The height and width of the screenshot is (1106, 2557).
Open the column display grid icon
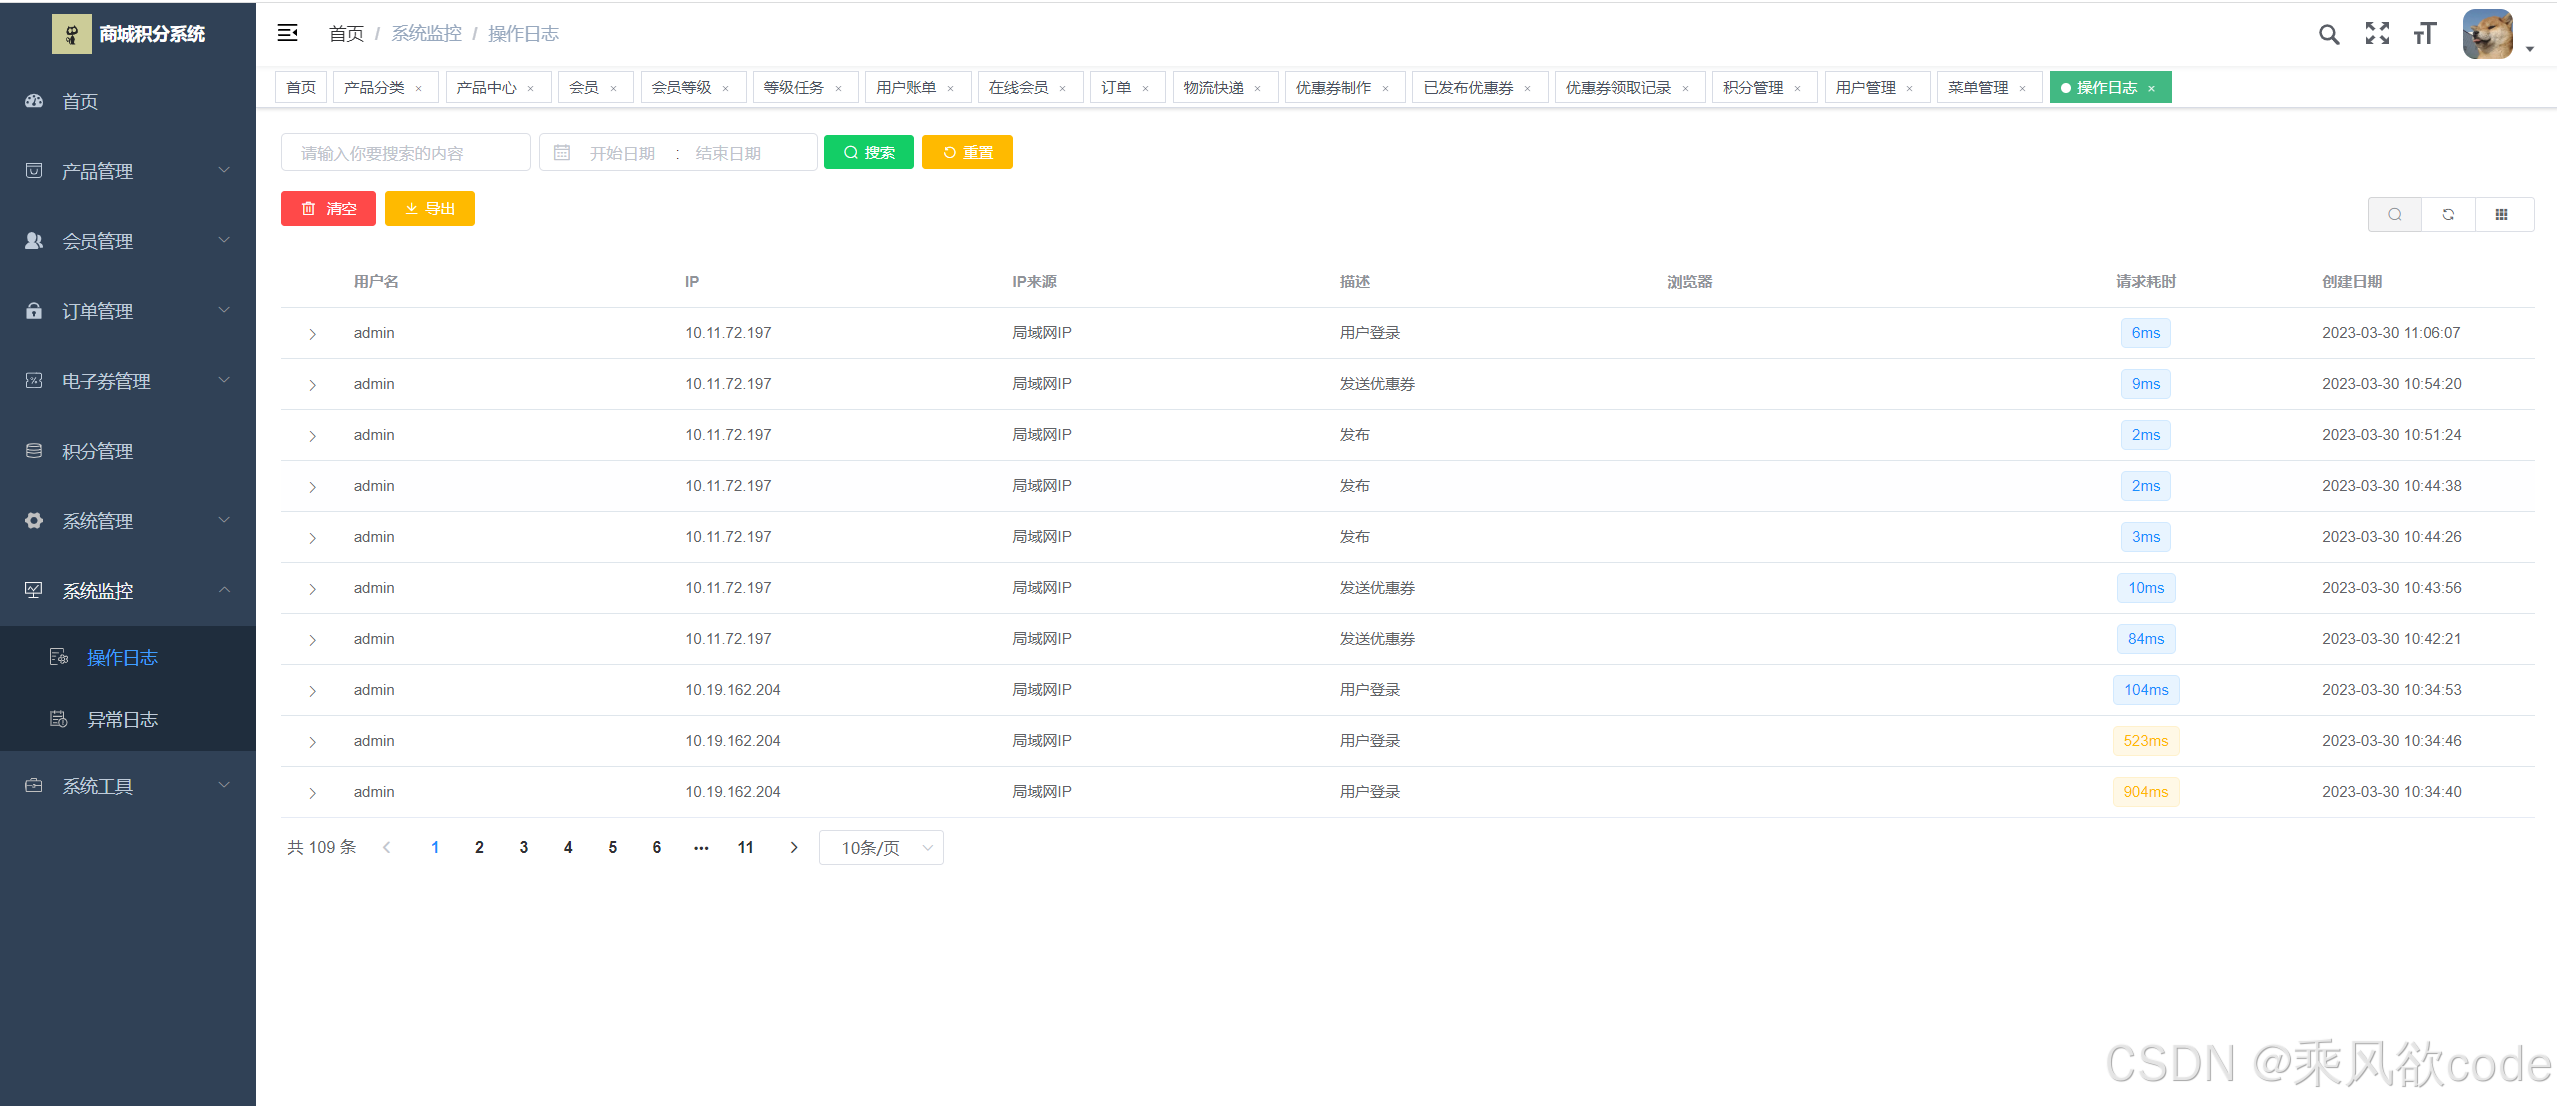point(2501,214)
